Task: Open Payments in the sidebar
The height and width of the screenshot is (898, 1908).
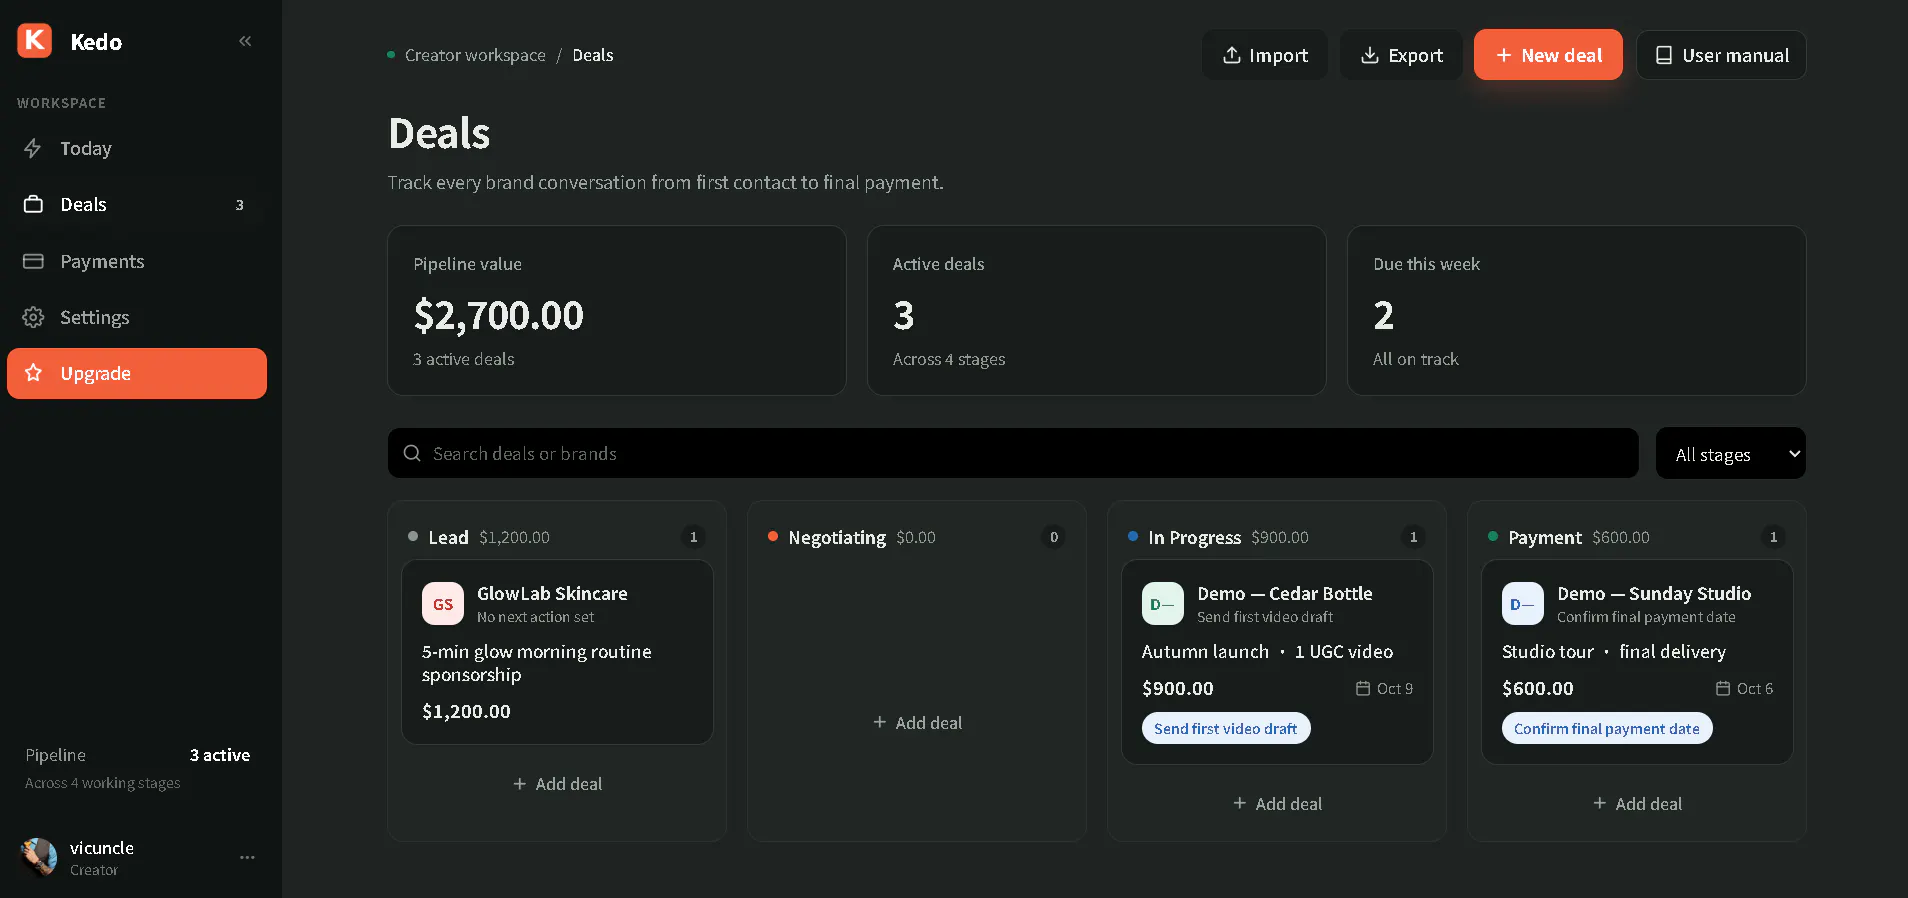Action: coord(137,261)
